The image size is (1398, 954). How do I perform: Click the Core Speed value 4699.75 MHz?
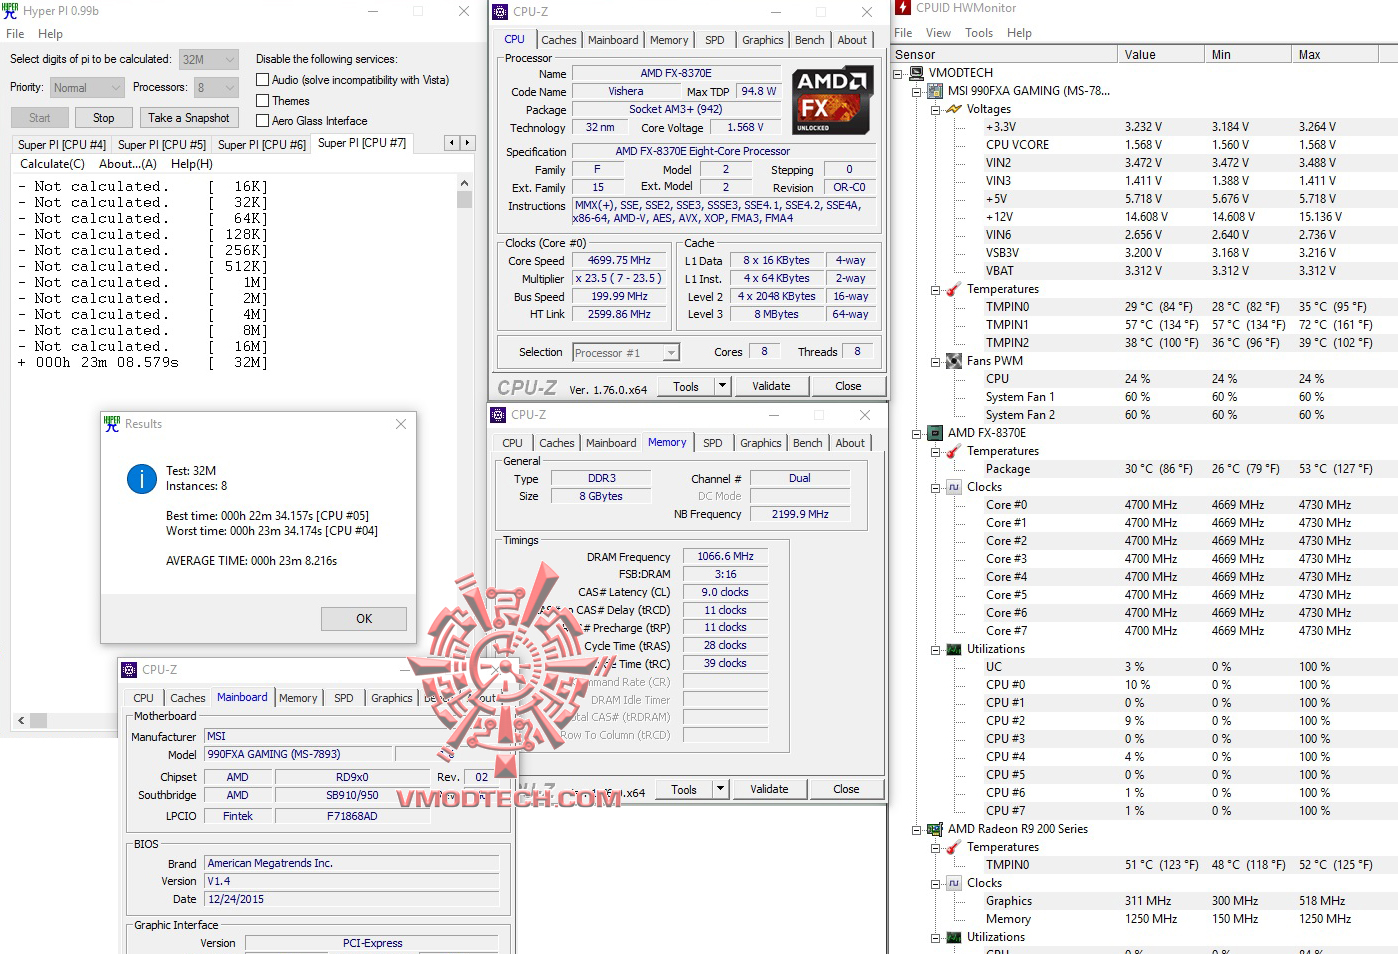(619, 260)
